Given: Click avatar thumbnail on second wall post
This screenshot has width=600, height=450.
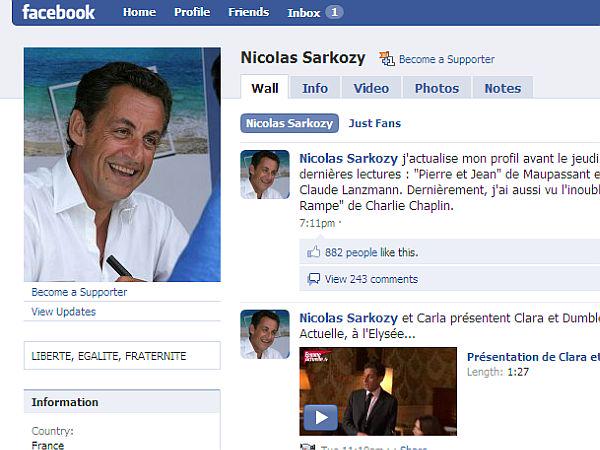Looking at the screenshot, I should 265,334.
